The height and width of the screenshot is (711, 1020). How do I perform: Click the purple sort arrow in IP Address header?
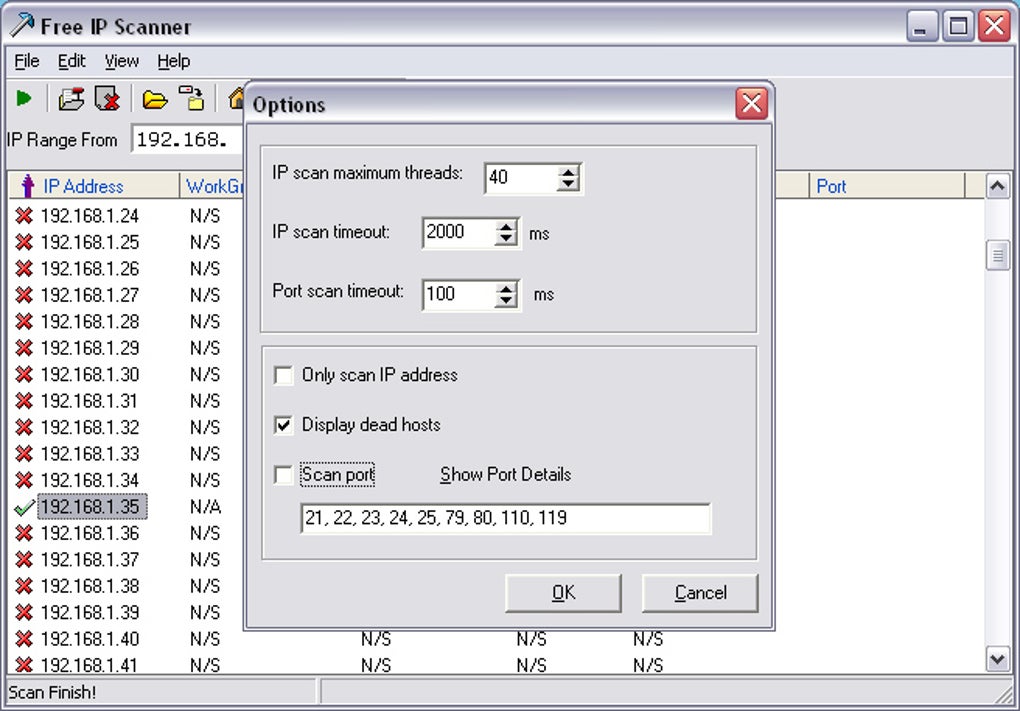tap(27, 186)
